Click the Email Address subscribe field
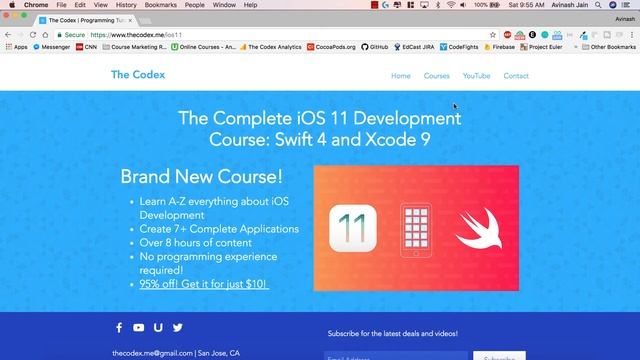 [396, 356]
